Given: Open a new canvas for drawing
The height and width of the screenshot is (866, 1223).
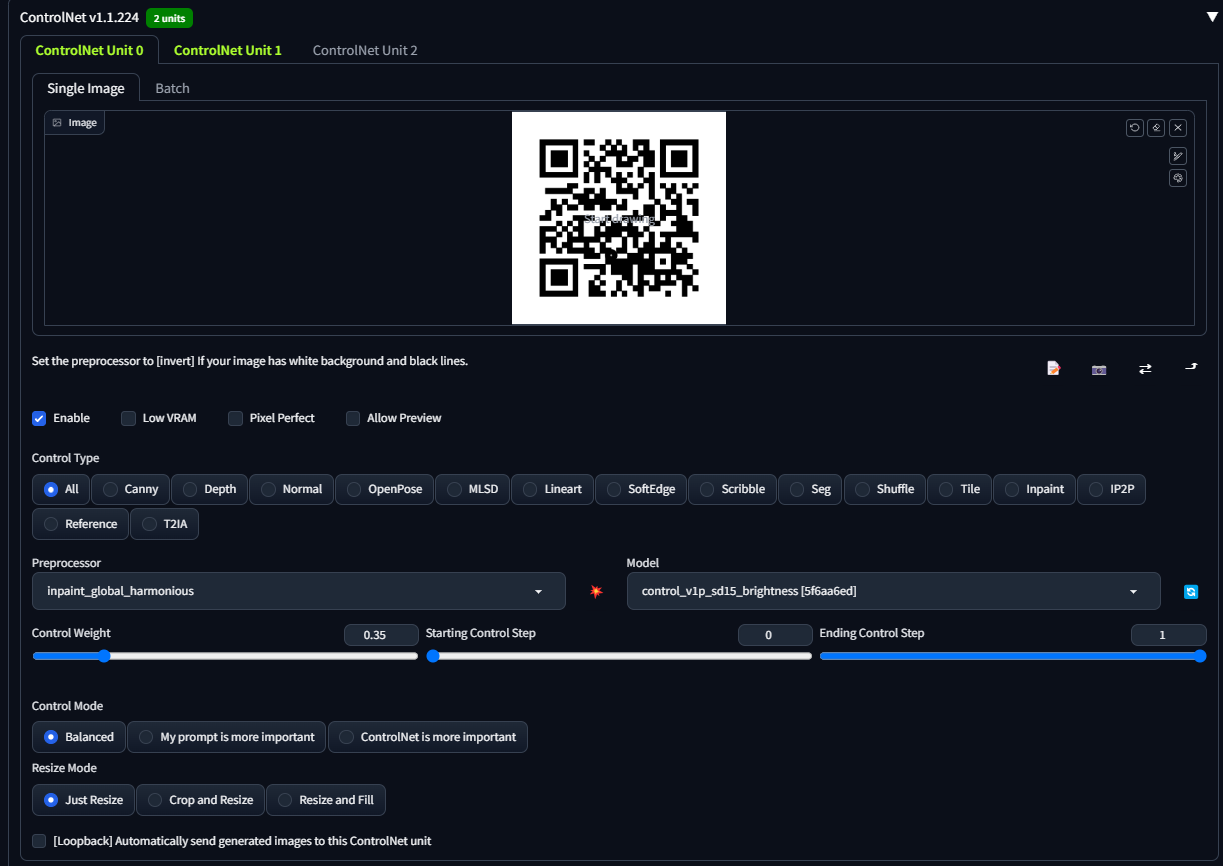Looking at the screenshot, I should pos(1053,368).
